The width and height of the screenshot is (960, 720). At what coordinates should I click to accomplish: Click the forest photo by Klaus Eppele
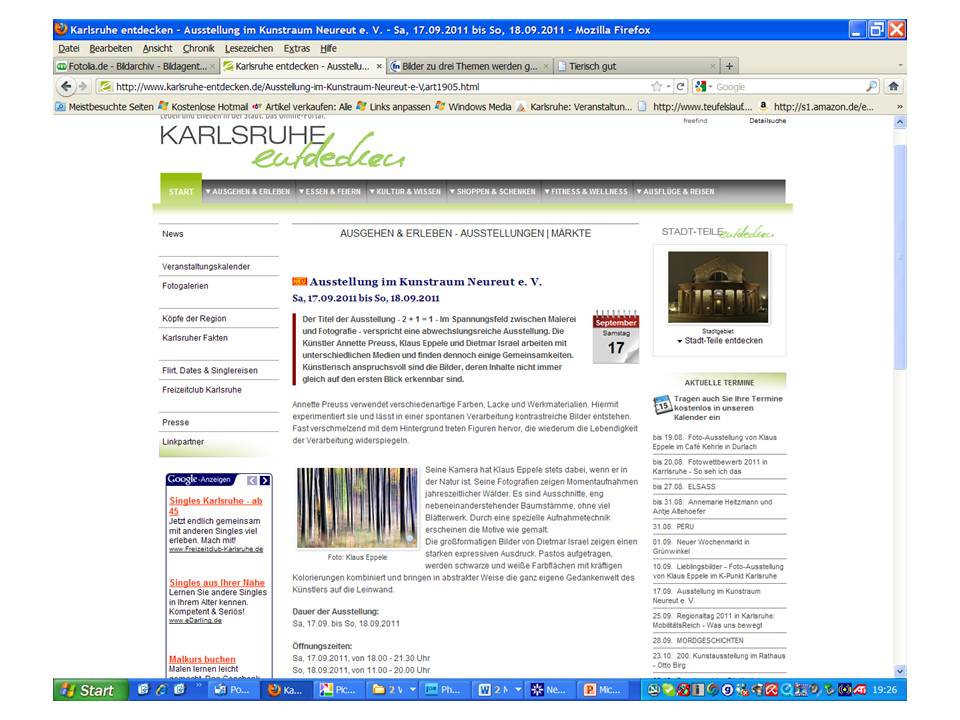pyautogui.click(x=357, y=507)
